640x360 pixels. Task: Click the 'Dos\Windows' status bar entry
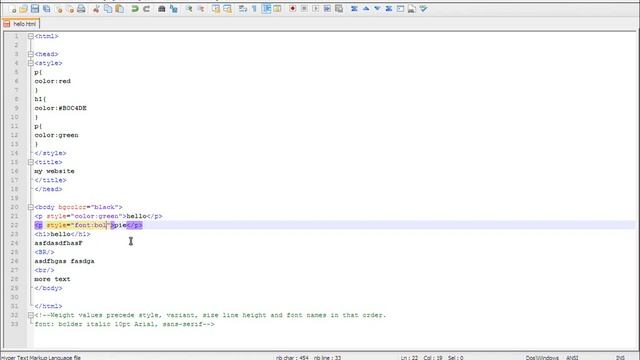542,358
